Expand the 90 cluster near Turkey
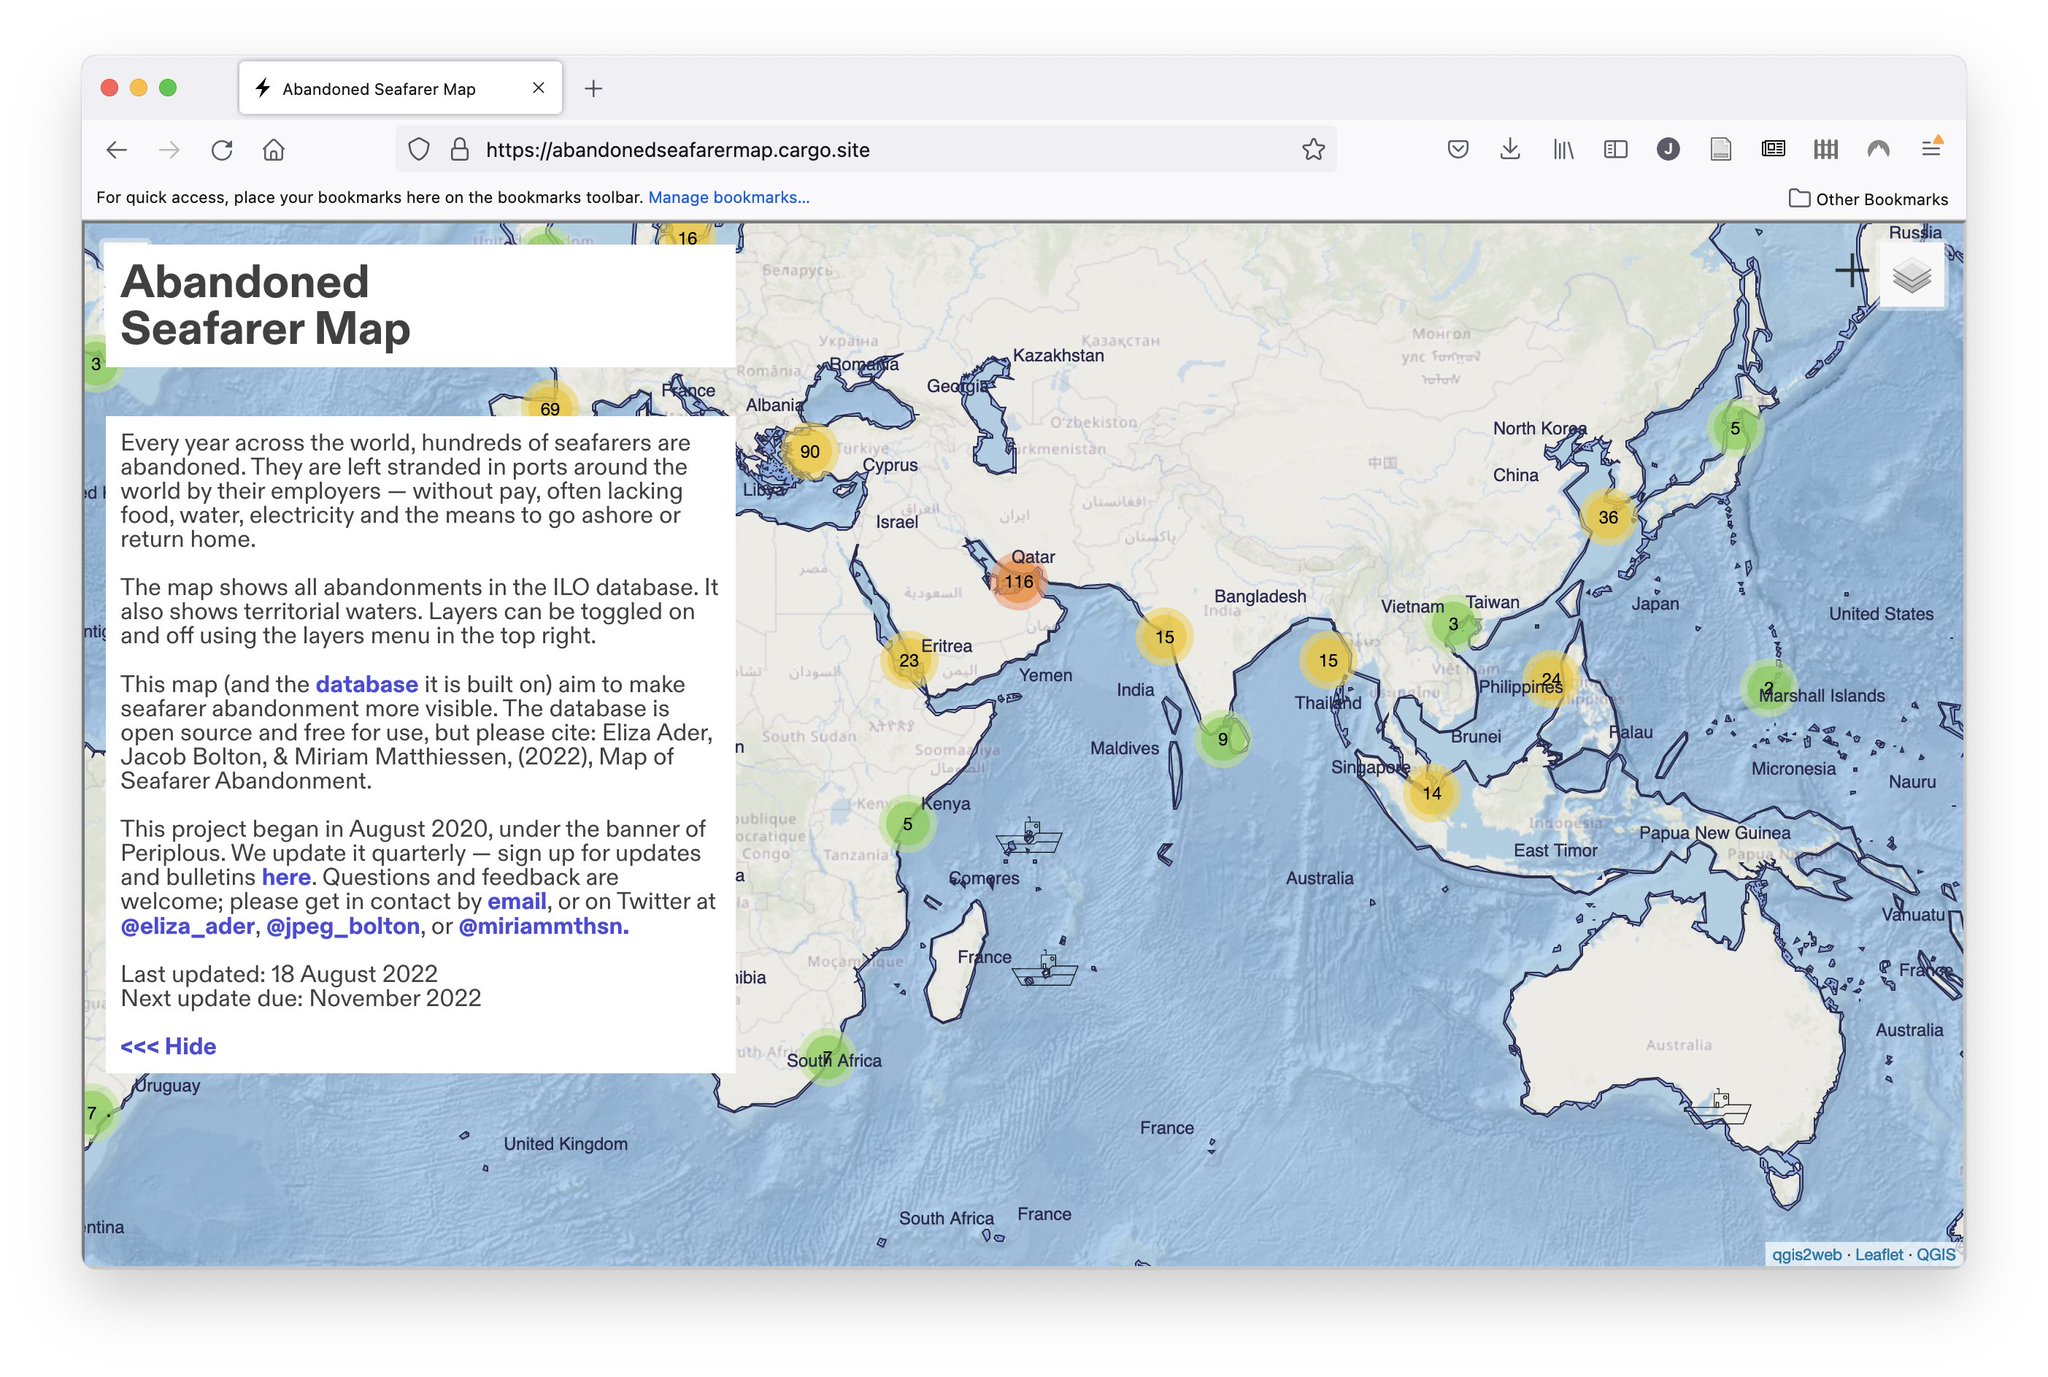The height and width of the screenshot is (1377, 2048). click(809, 452)
